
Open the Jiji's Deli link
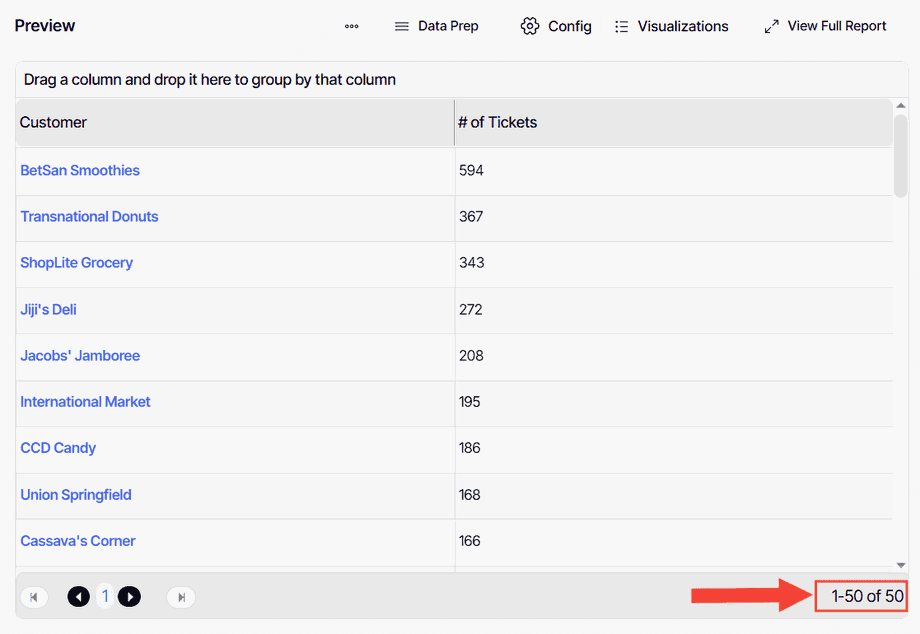pyautogui.click(x=48, y=310)
